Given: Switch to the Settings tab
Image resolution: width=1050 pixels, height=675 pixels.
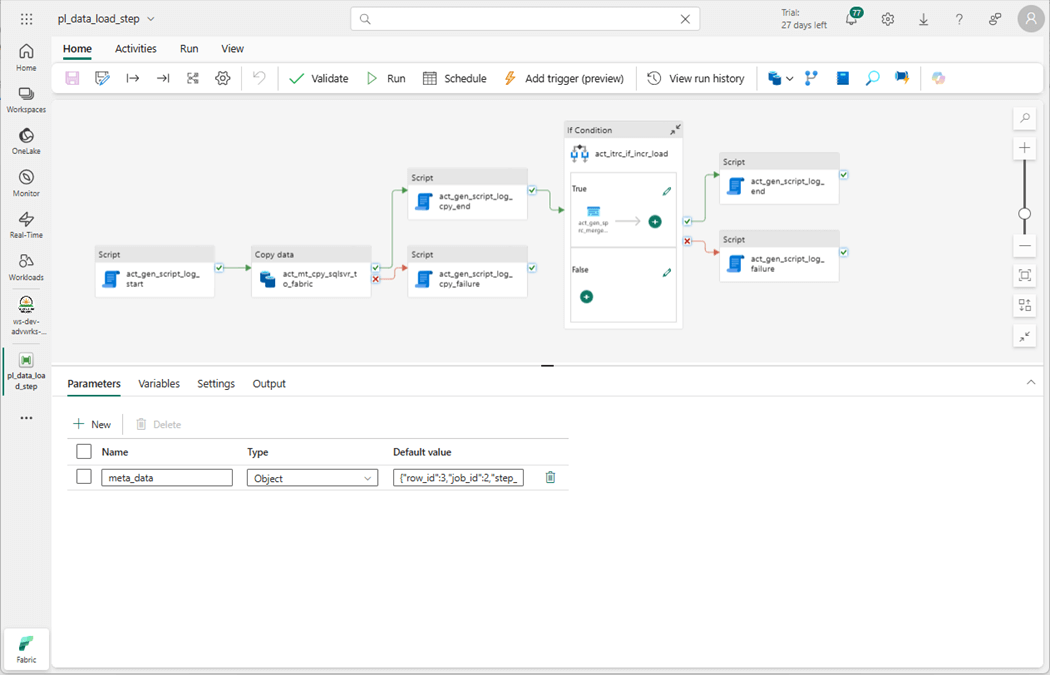Looking at the screenshot, I should pos(216,384).
